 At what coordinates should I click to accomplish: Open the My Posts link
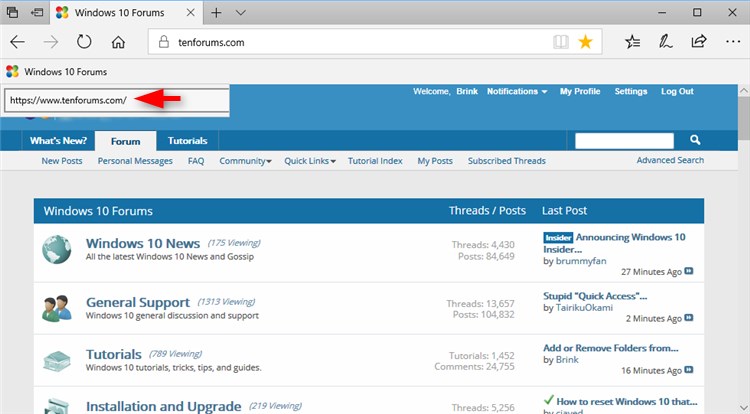coord(435,161)
